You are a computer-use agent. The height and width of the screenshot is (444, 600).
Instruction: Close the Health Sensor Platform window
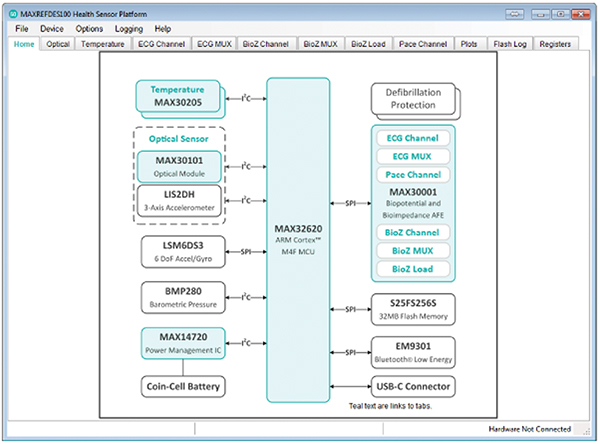coord(580,14)
